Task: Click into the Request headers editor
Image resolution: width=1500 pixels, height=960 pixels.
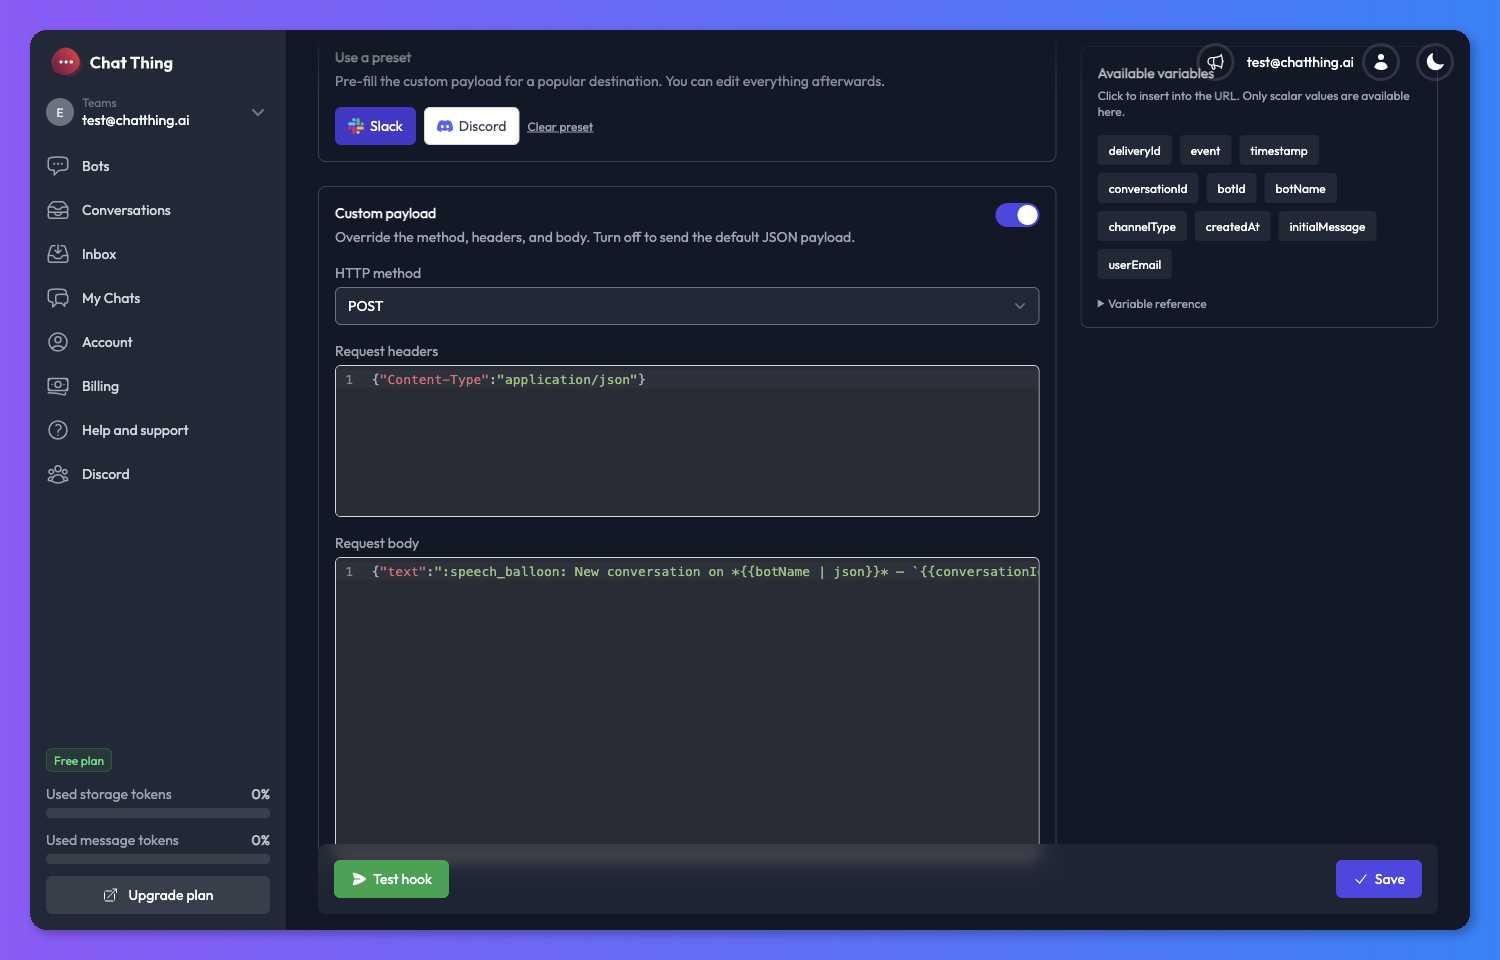Action: [687, 441]
